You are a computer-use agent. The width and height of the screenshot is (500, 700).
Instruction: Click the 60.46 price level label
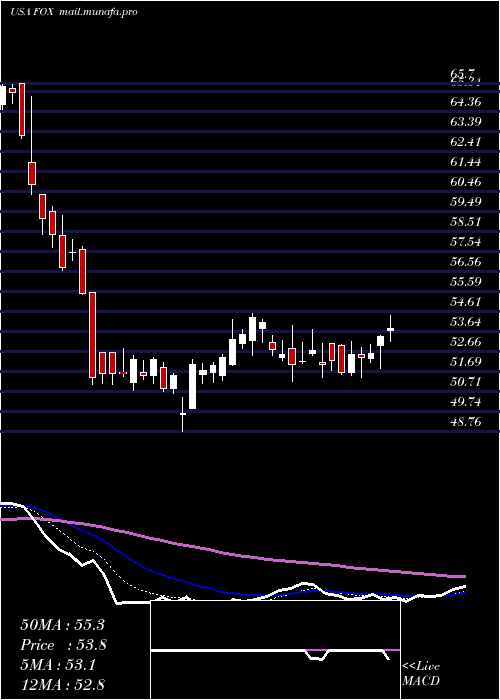pos(466,182)
